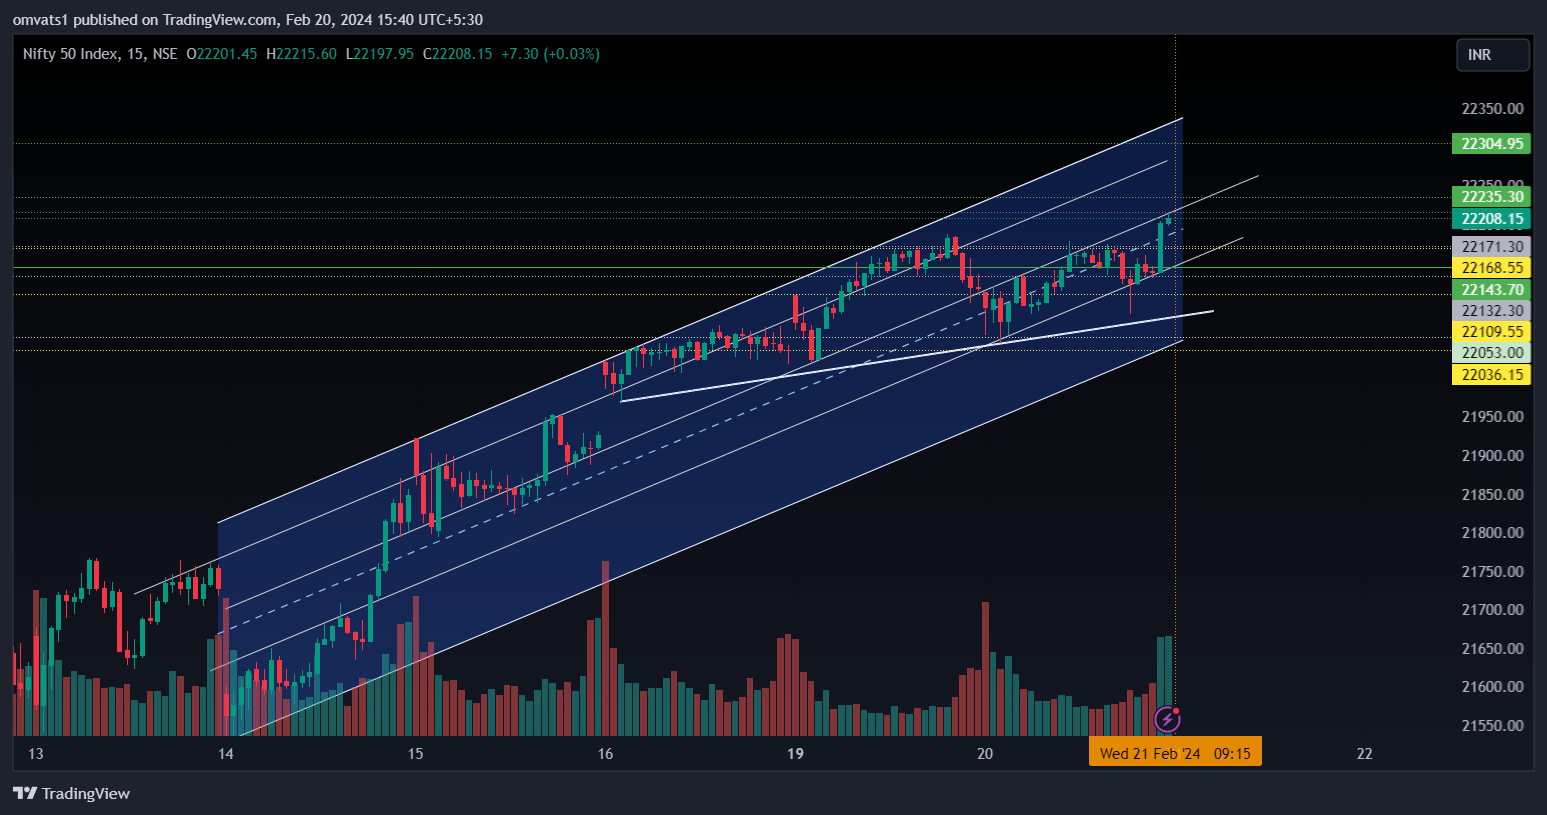
Task: Click the TradingView logo at bottom left
Action: click(71, 793)
